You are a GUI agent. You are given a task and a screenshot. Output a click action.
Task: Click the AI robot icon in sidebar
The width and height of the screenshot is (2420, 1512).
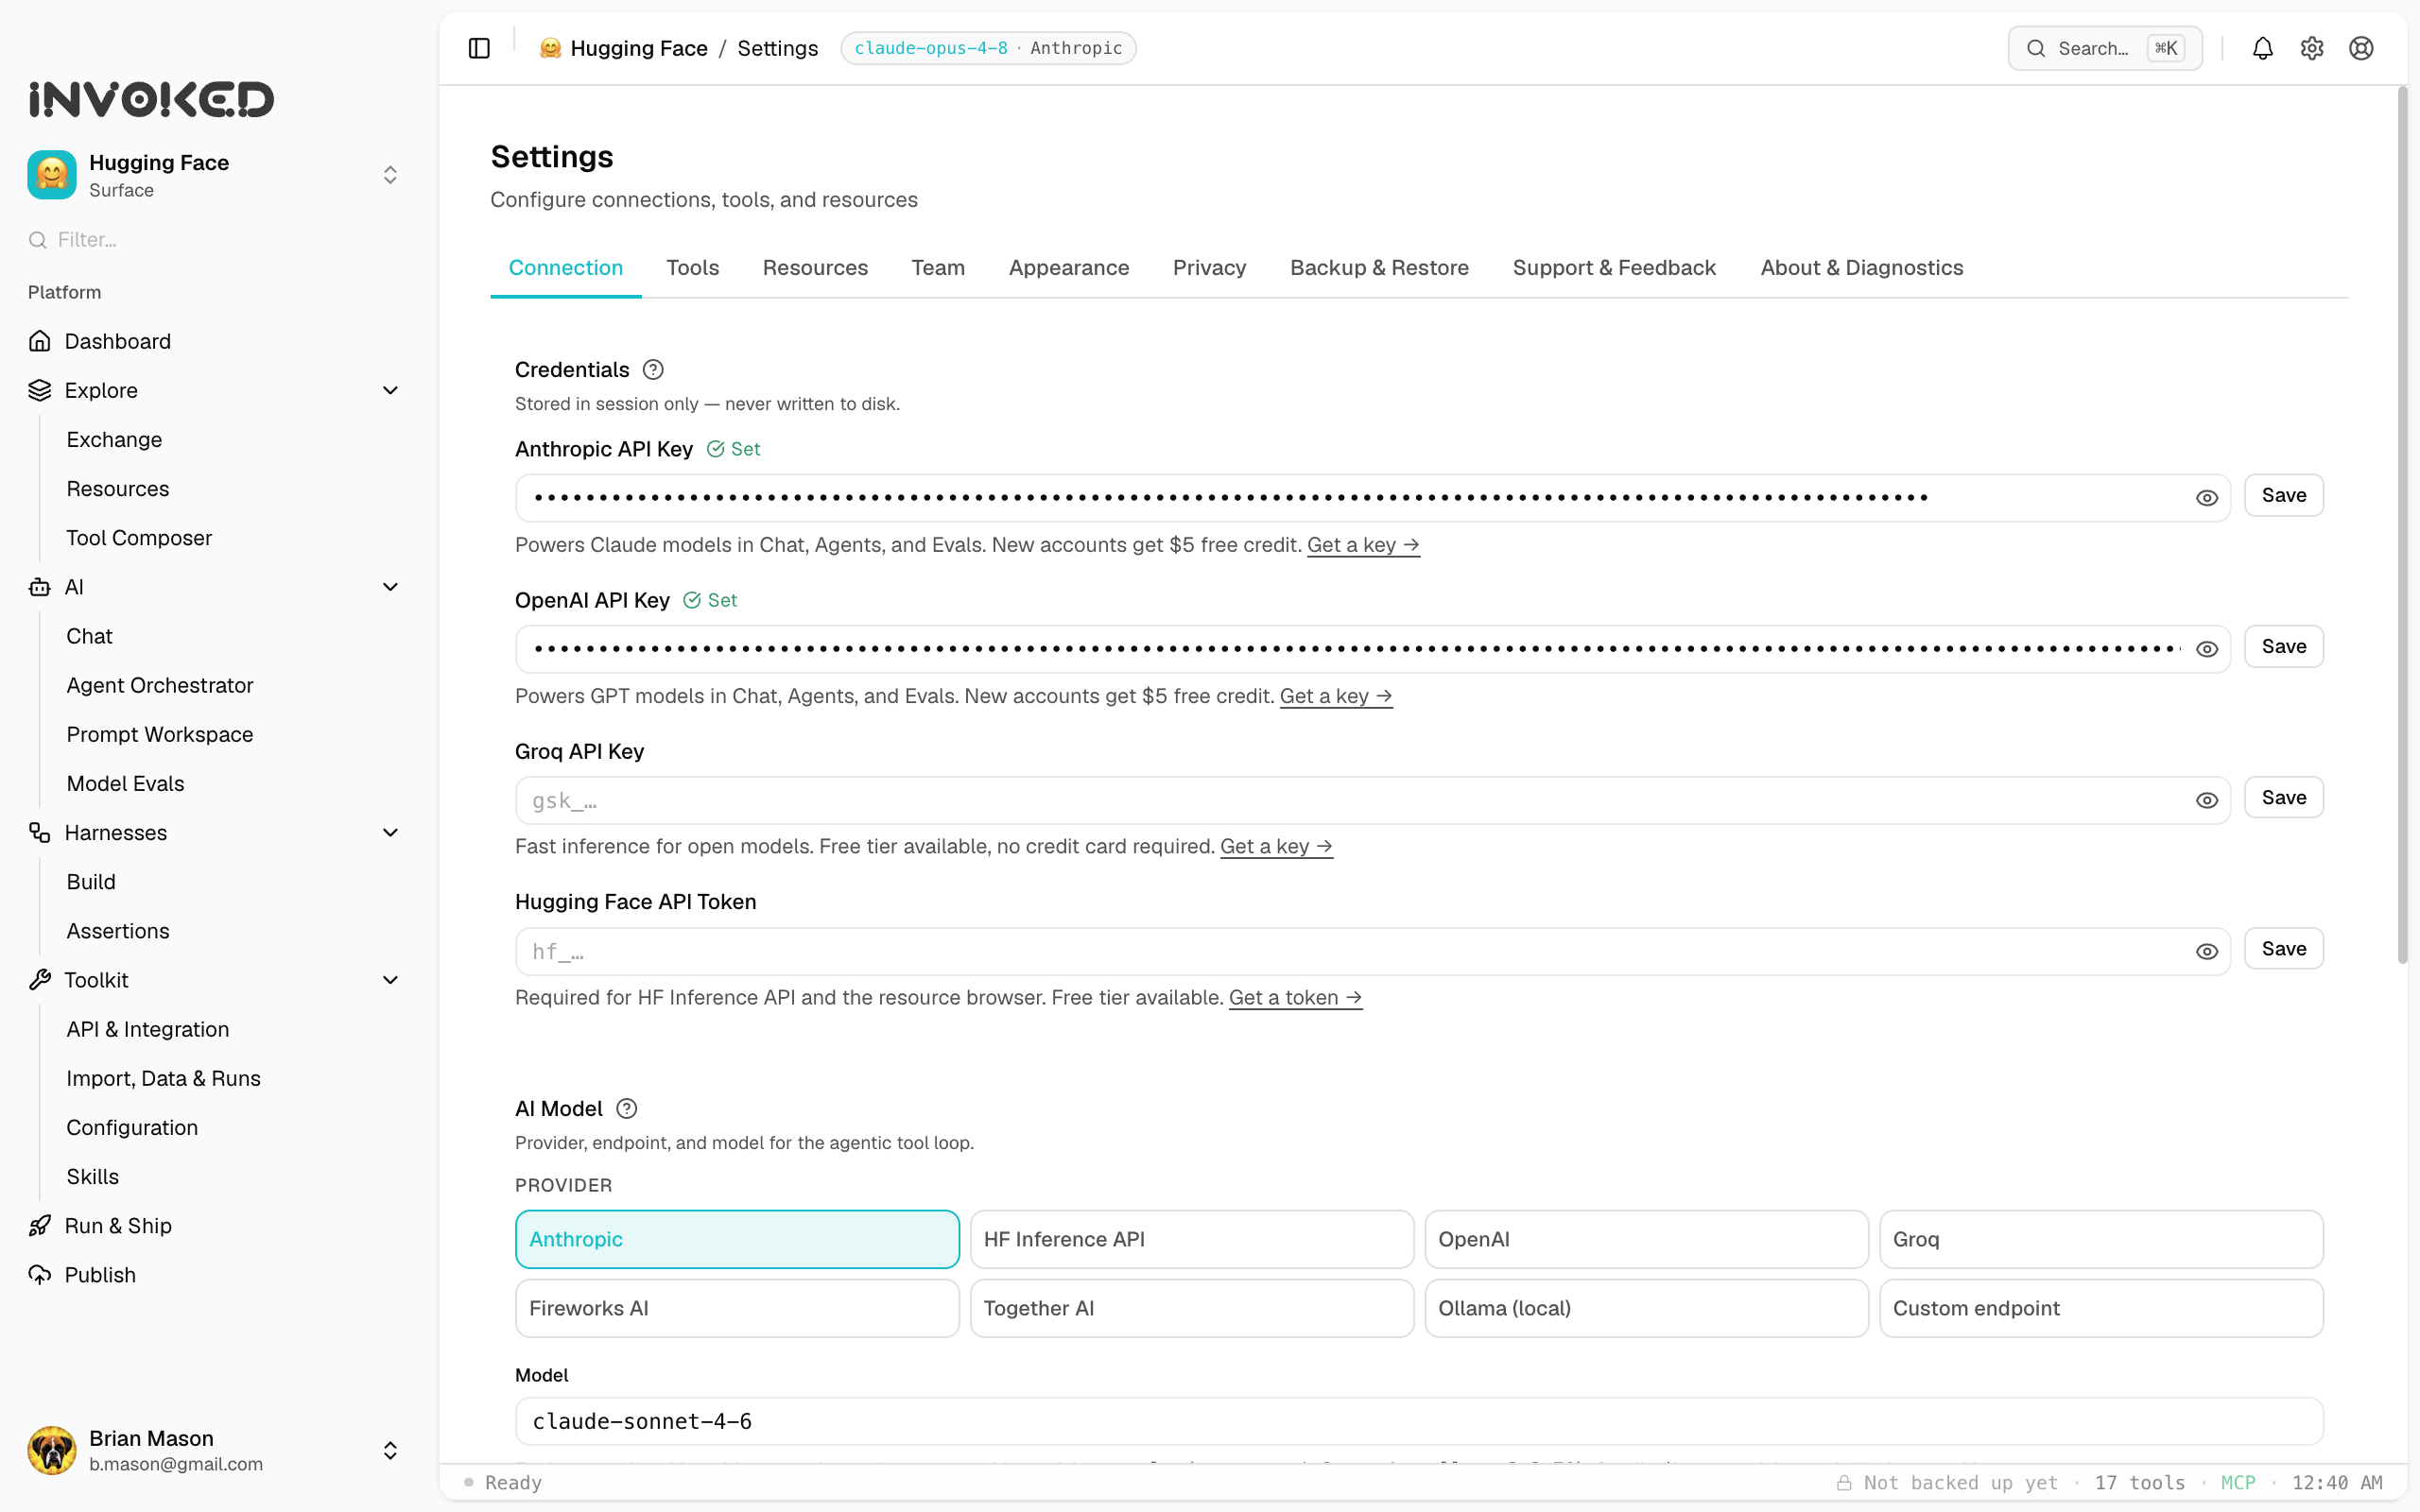(39, 587)
